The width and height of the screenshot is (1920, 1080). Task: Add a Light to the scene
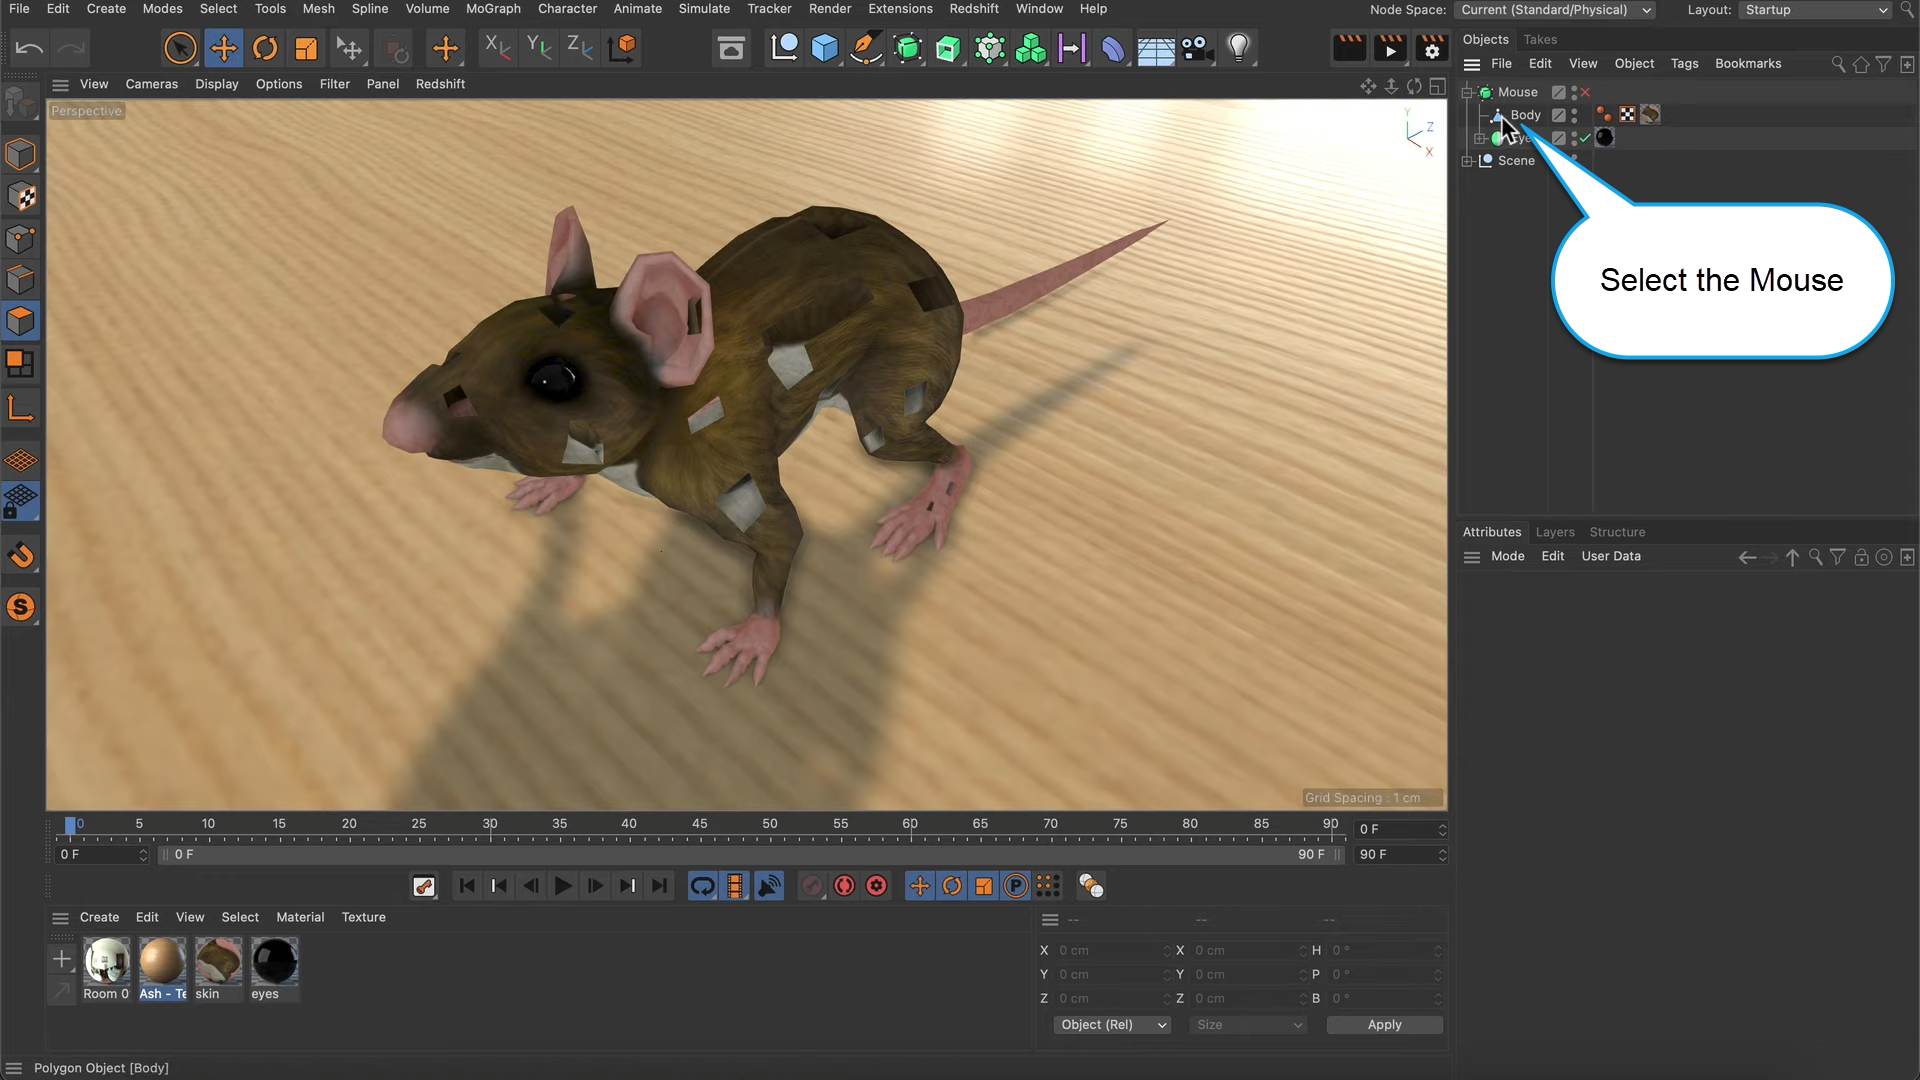(1239, 47)
